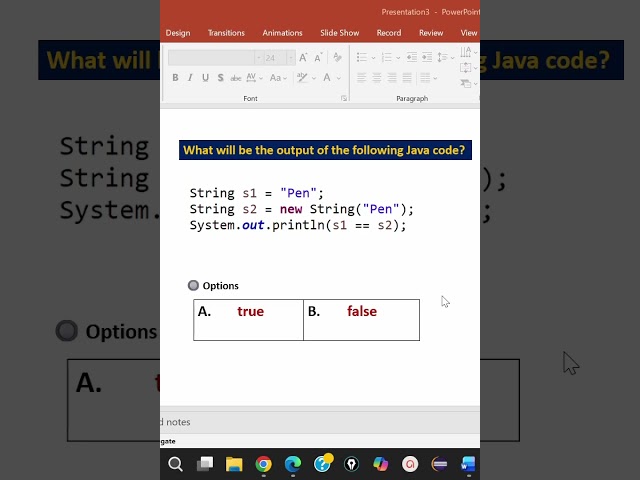Viewport: 640px width, 480px height.
Task: Open the font size dropdown
Action: (x=291, y=58)
